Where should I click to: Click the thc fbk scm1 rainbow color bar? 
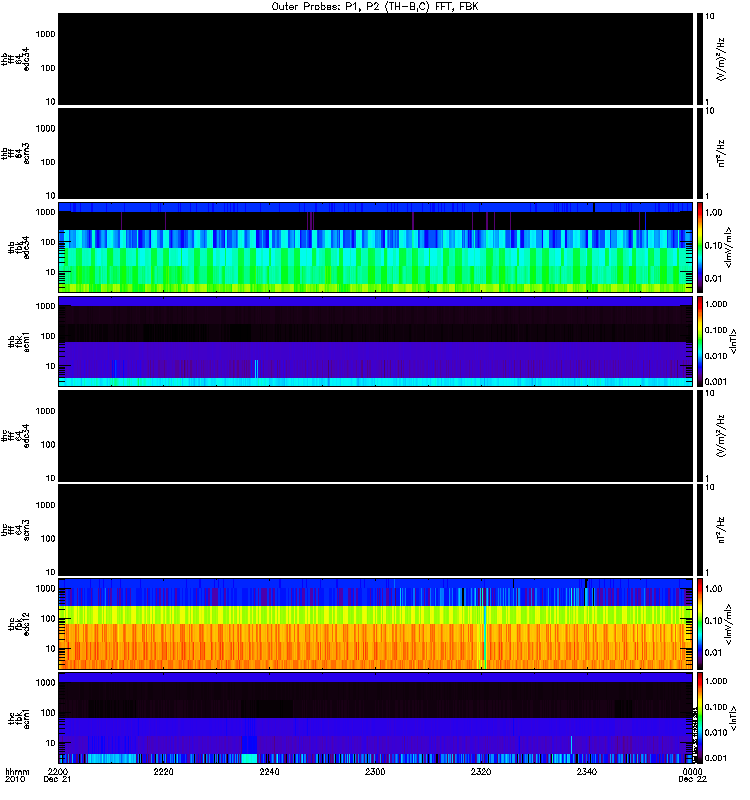pyautogui.click(x=700, y=717)
